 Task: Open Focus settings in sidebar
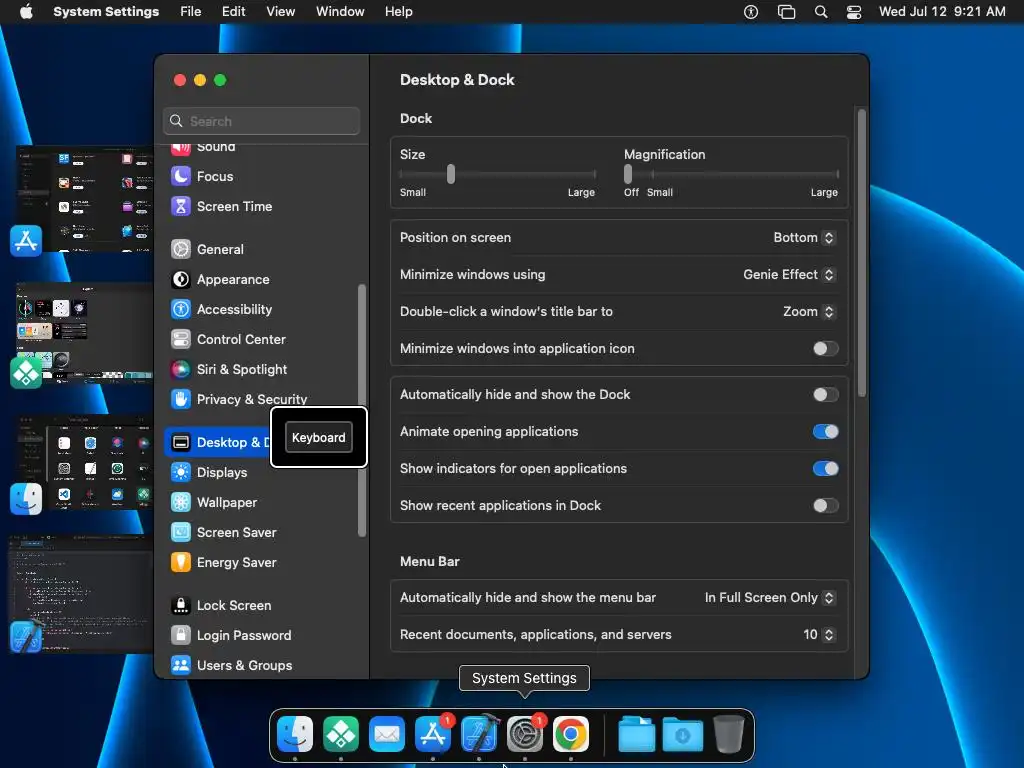coord(215,176)
